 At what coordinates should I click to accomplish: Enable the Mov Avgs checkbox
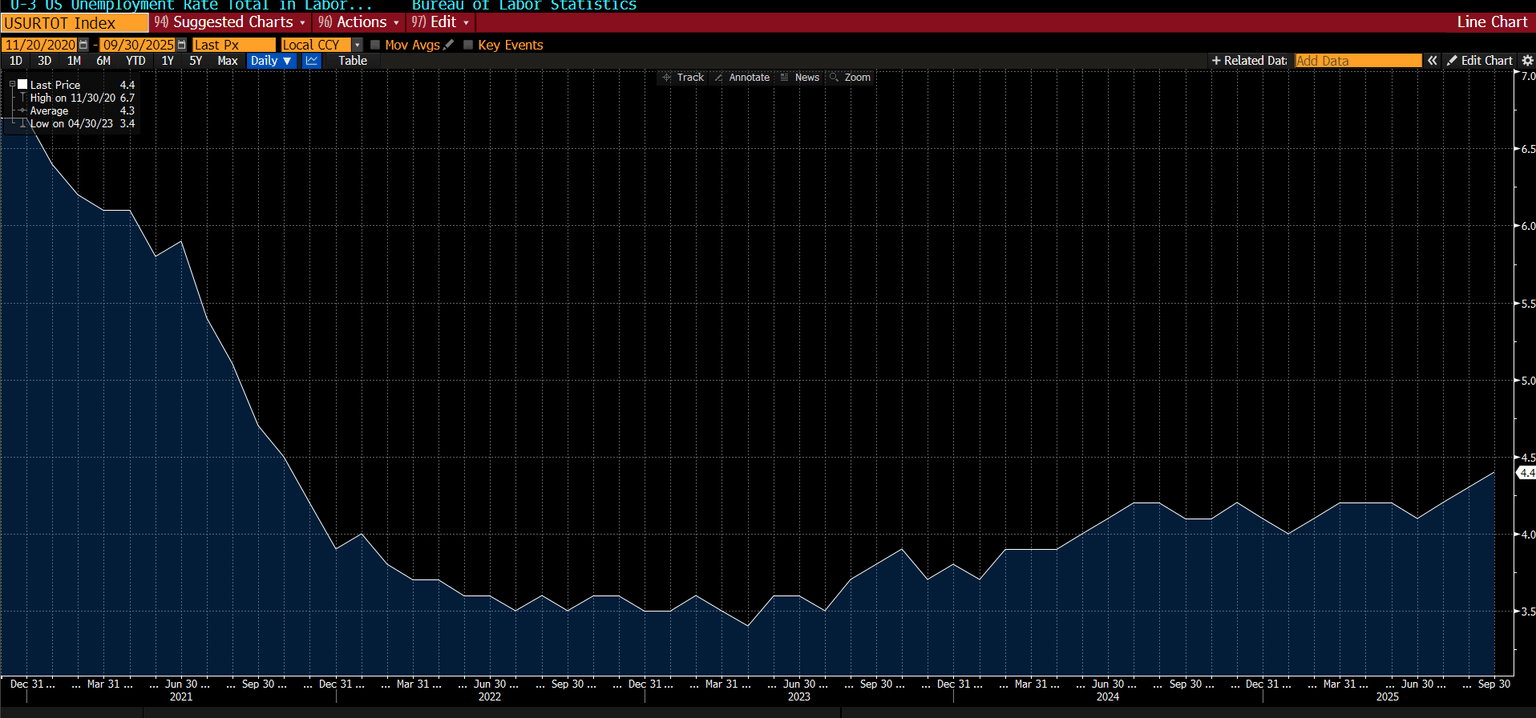coord(373,44)
